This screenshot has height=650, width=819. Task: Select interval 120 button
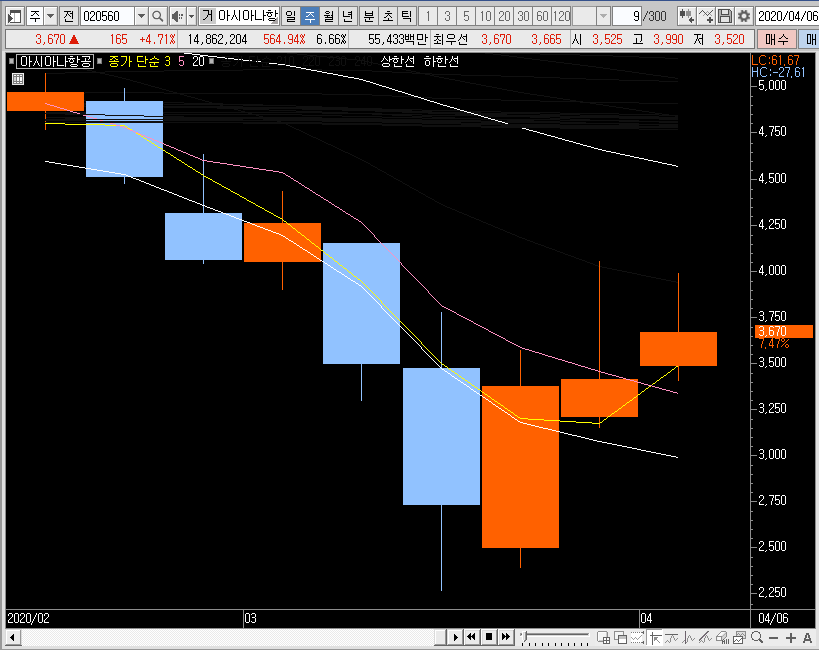click(x=561, y=17)
